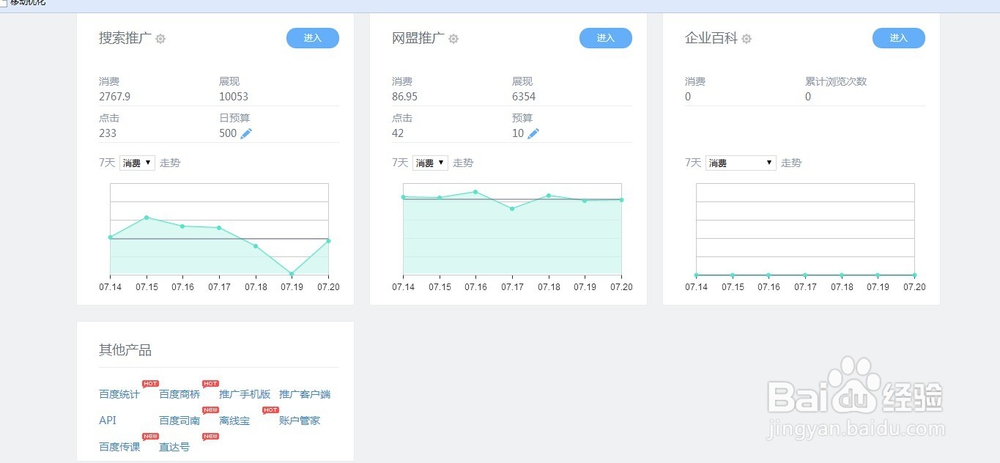Click the 网盟推广 card title
Screen dimensions: 1000x463
[x=418, y=38]
